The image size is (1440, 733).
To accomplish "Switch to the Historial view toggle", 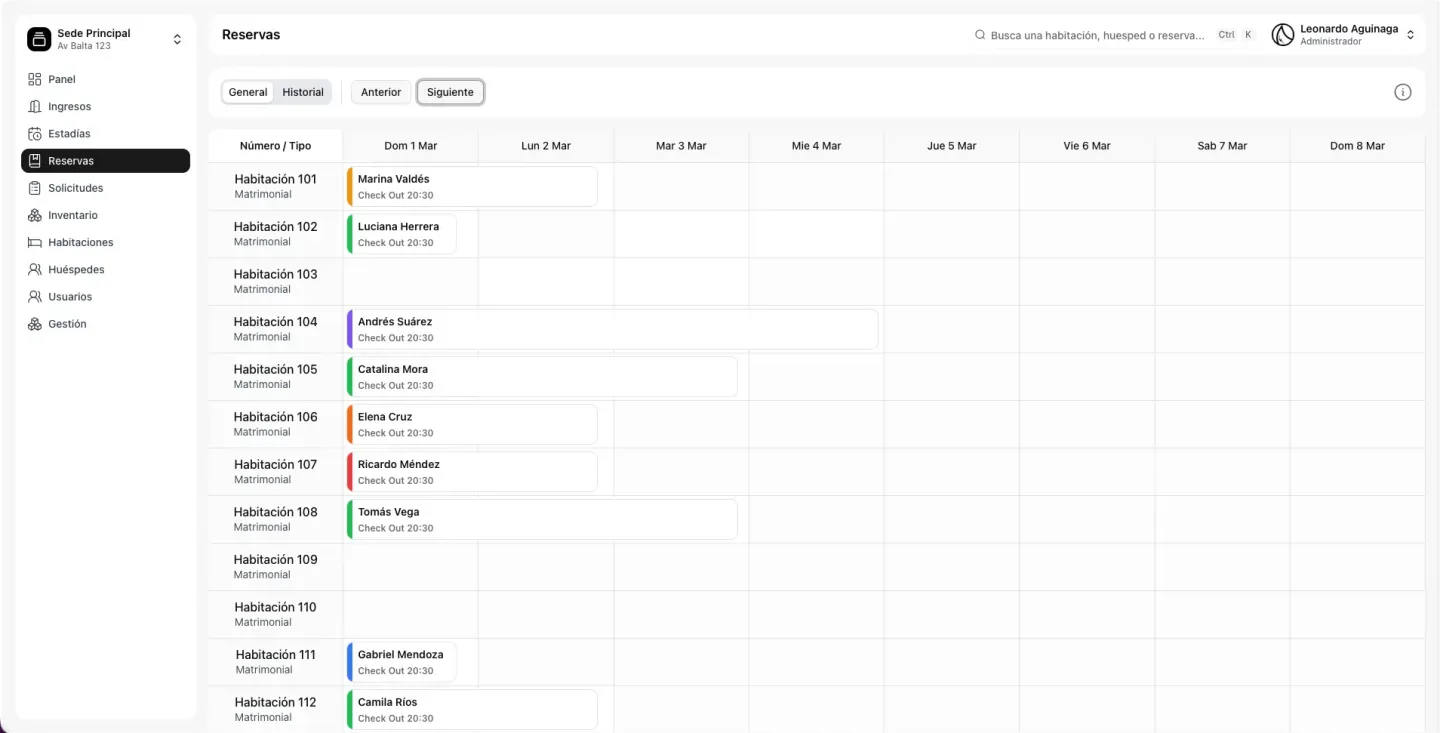I will pos(303,92).
